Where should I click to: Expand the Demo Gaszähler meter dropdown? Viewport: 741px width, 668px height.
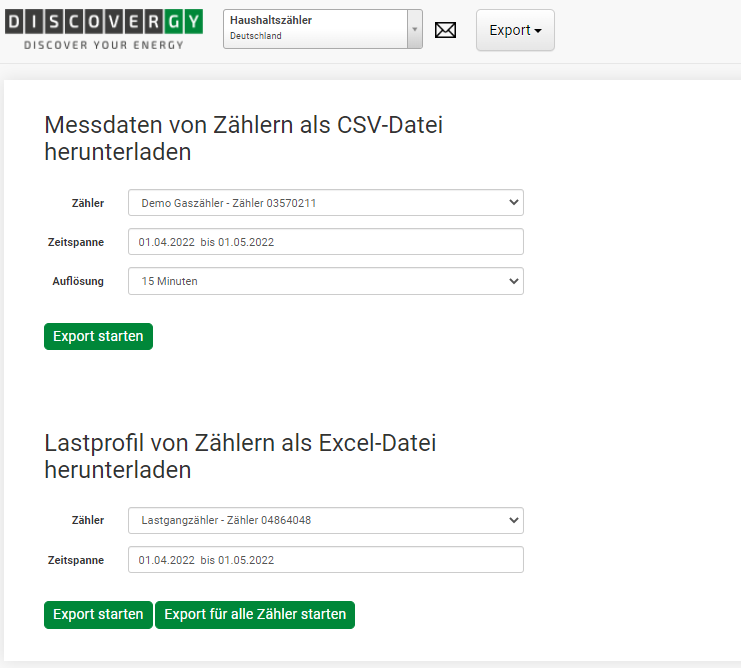point(325,203)
